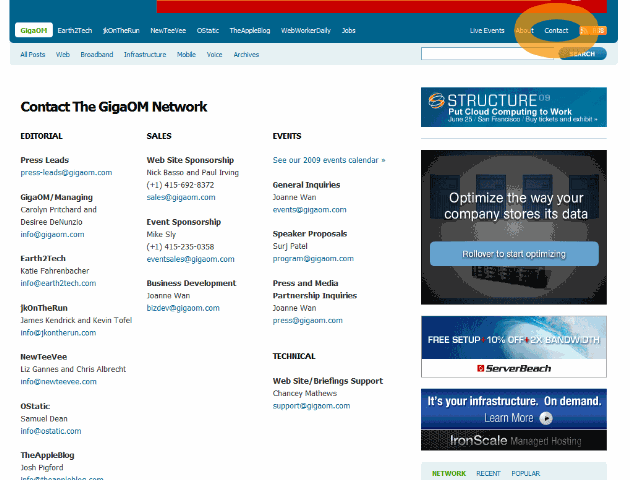Switch to the Recent tab in sidebar
630x480 pixels.
point(488,473)
